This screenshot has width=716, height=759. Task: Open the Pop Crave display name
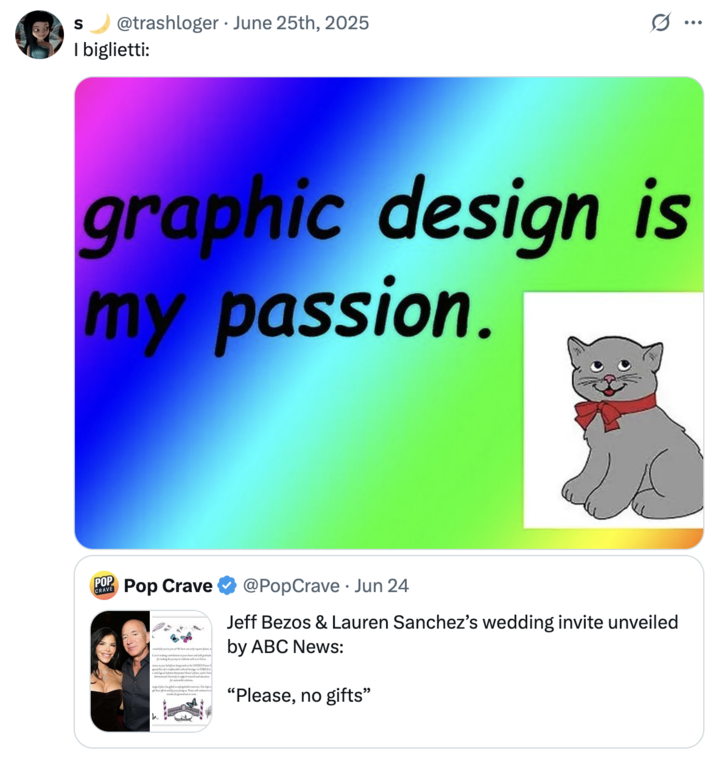coord(167,586)
